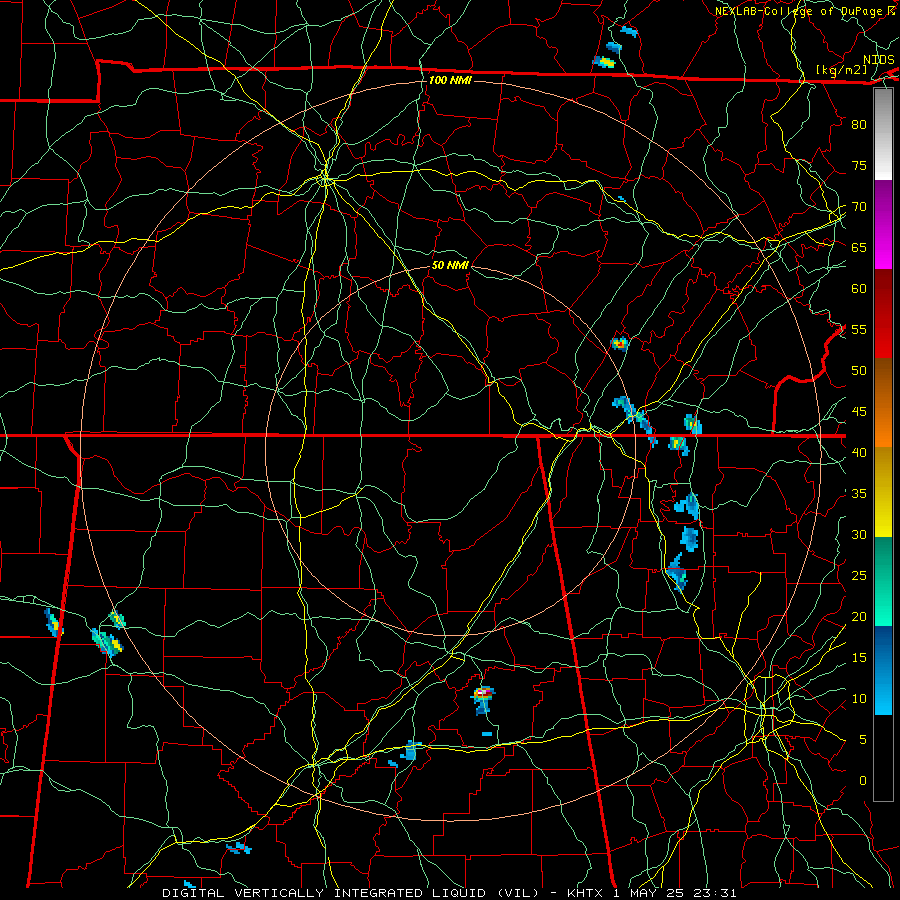The width and height of the screenshot is (900, 900).
Task: Click the [kg/m2] units label
Action: tap(841, 70)
